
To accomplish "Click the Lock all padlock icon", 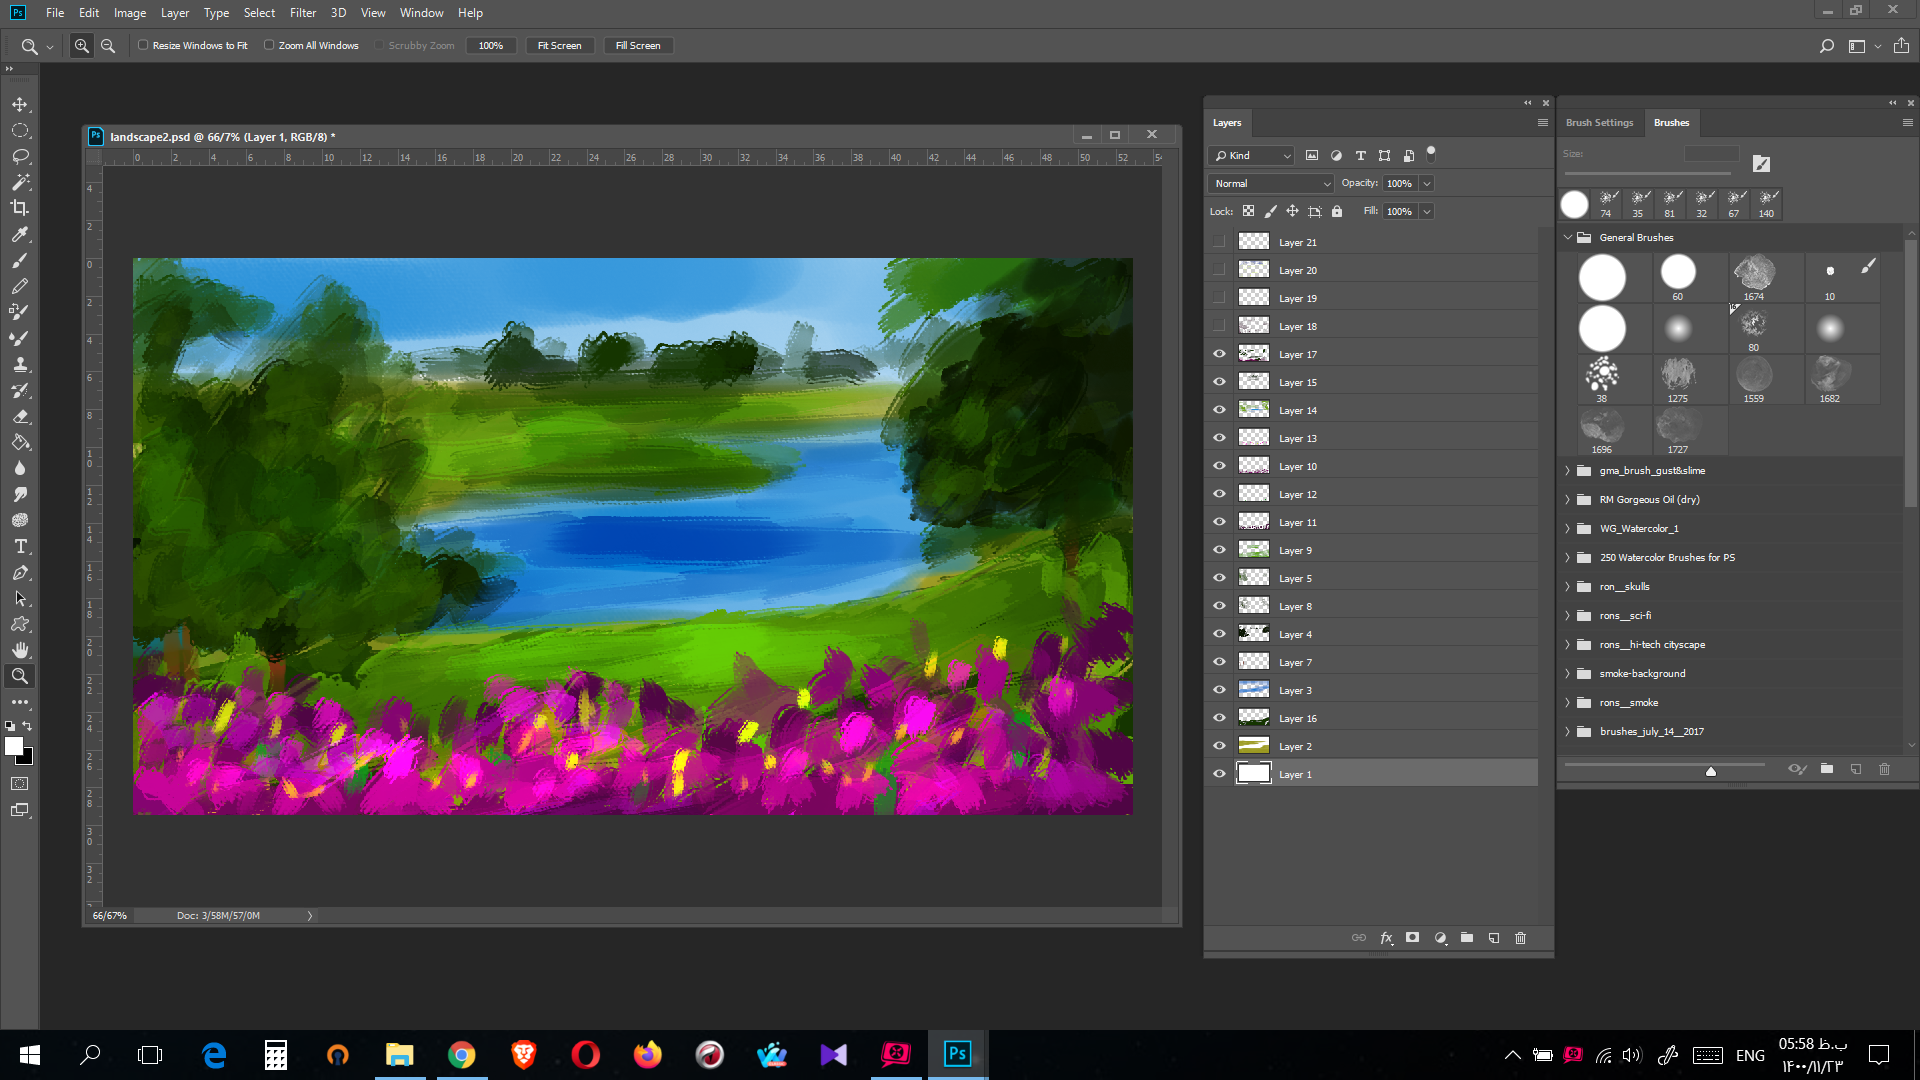I will 1337,211.
